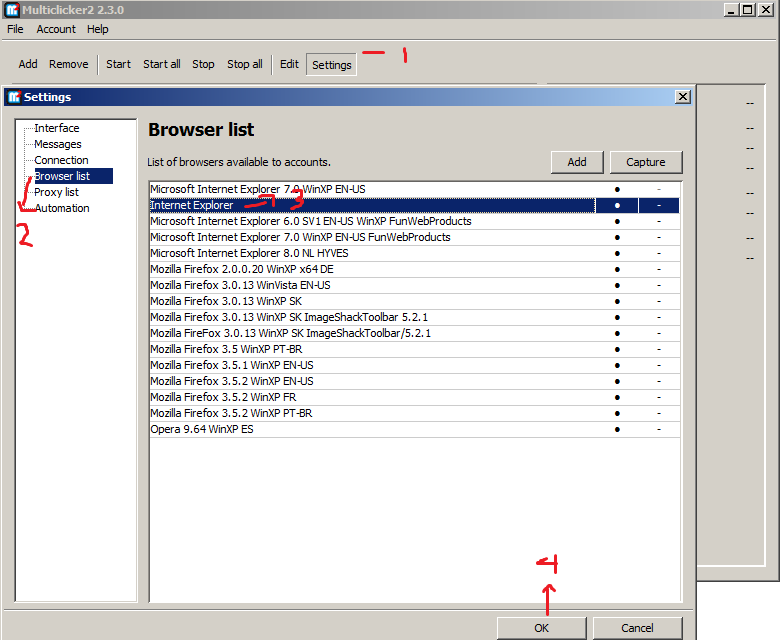This screenshot has height=640, width=780.
Task: Select Internet Explorer 7.0 EN-US FunWebProducts row
Action: point(415,237)
